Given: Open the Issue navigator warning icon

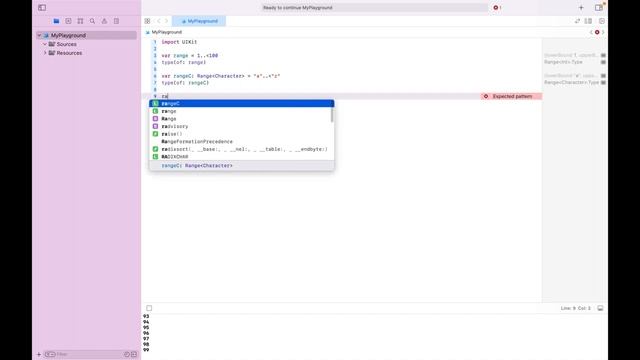Looking at the screenshot, I should point(104,21).
